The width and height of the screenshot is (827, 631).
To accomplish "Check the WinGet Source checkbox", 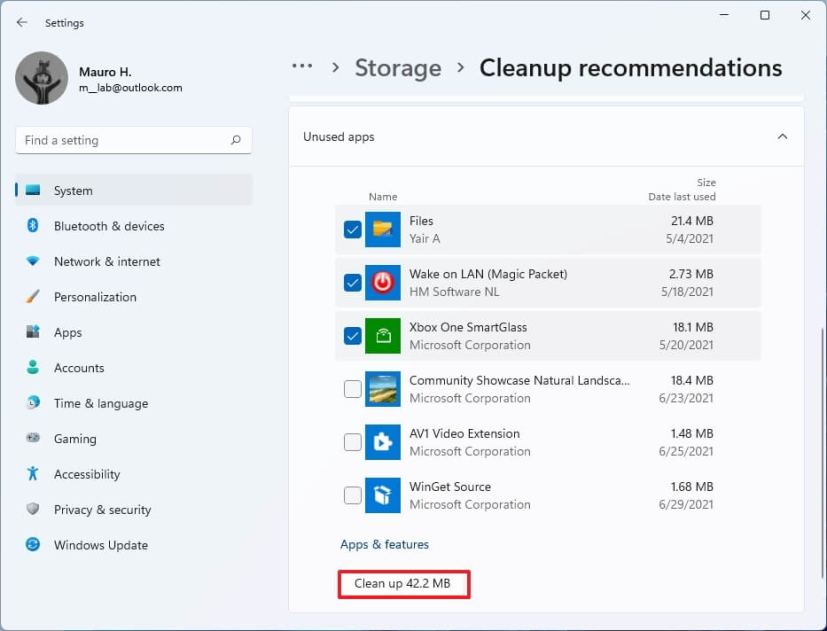I will tap(352, 495).
